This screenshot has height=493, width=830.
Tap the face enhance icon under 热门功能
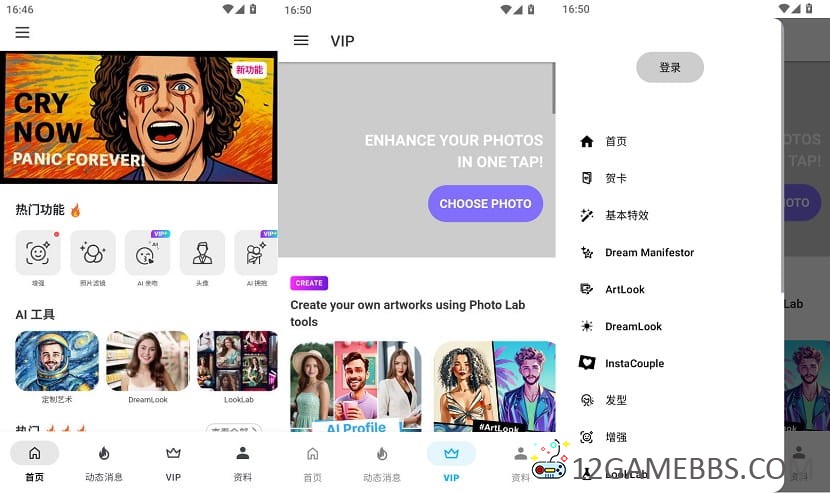click(38, 253)
